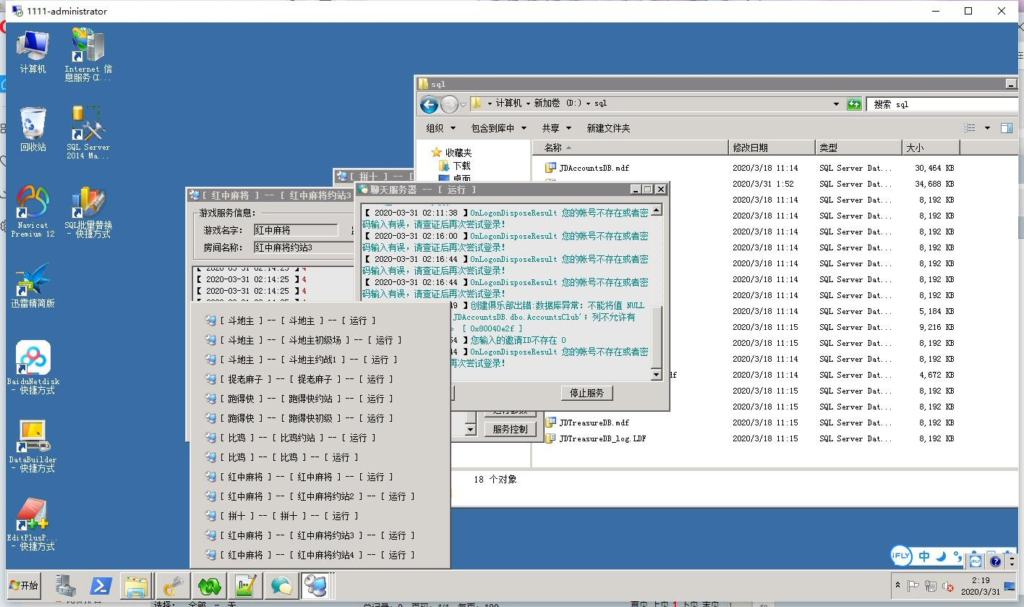Click the 新建文件夹 button
Screen dimensions: 1024x607
[x=608, y=128]
